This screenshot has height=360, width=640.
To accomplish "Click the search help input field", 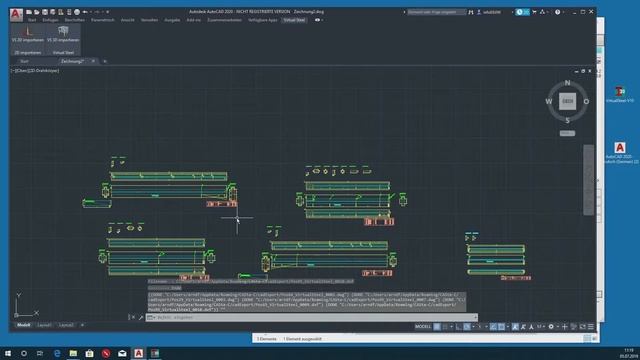I will 436,12.
